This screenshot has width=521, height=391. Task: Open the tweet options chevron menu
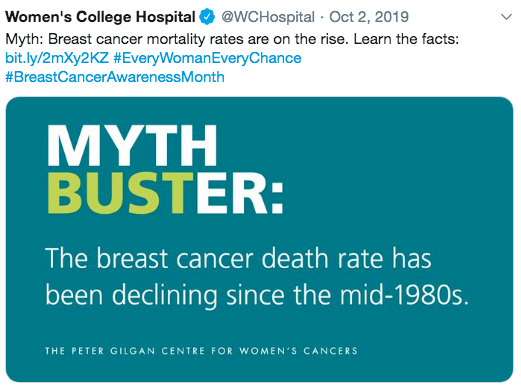pos(506,17)
